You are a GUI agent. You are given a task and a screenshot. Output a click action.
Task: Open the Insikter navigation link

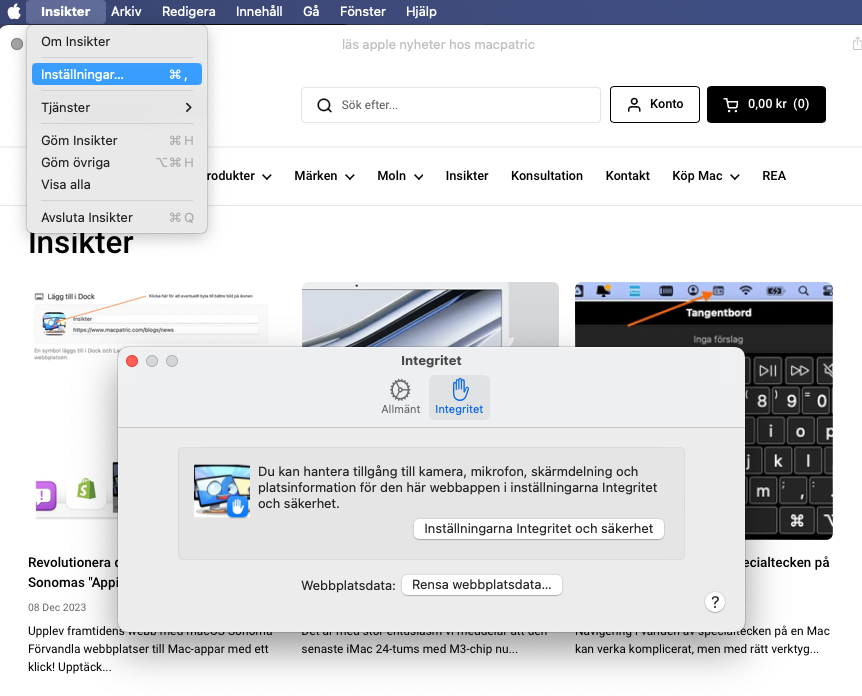coord(467,176)
